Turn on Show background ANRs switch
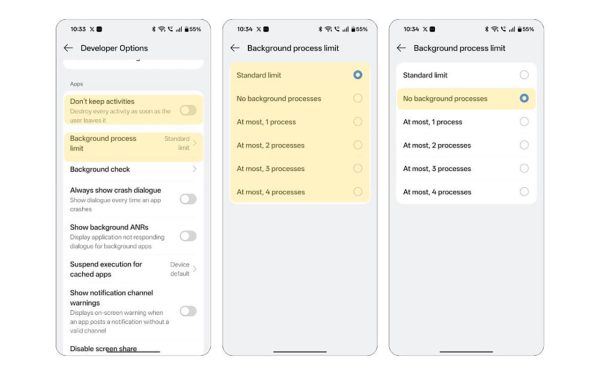Viewport: 600px width, 375px height. point(188,236)
